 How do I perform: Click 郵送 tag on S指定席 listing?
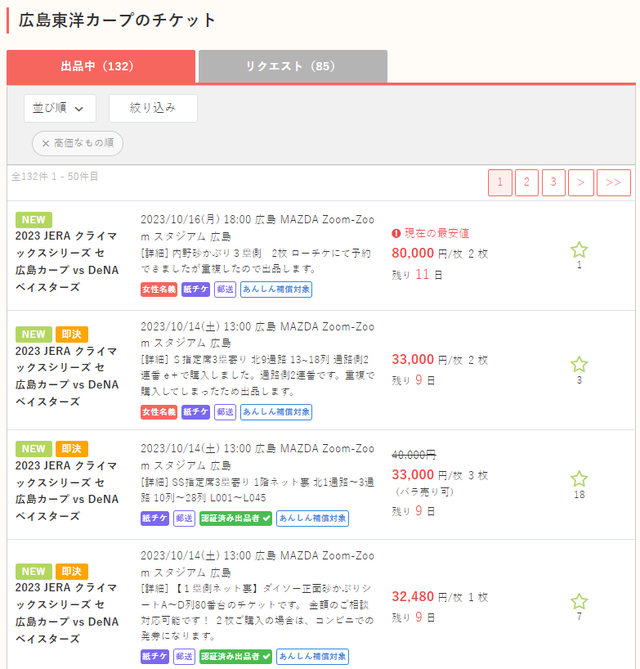[x=225, y=412]
